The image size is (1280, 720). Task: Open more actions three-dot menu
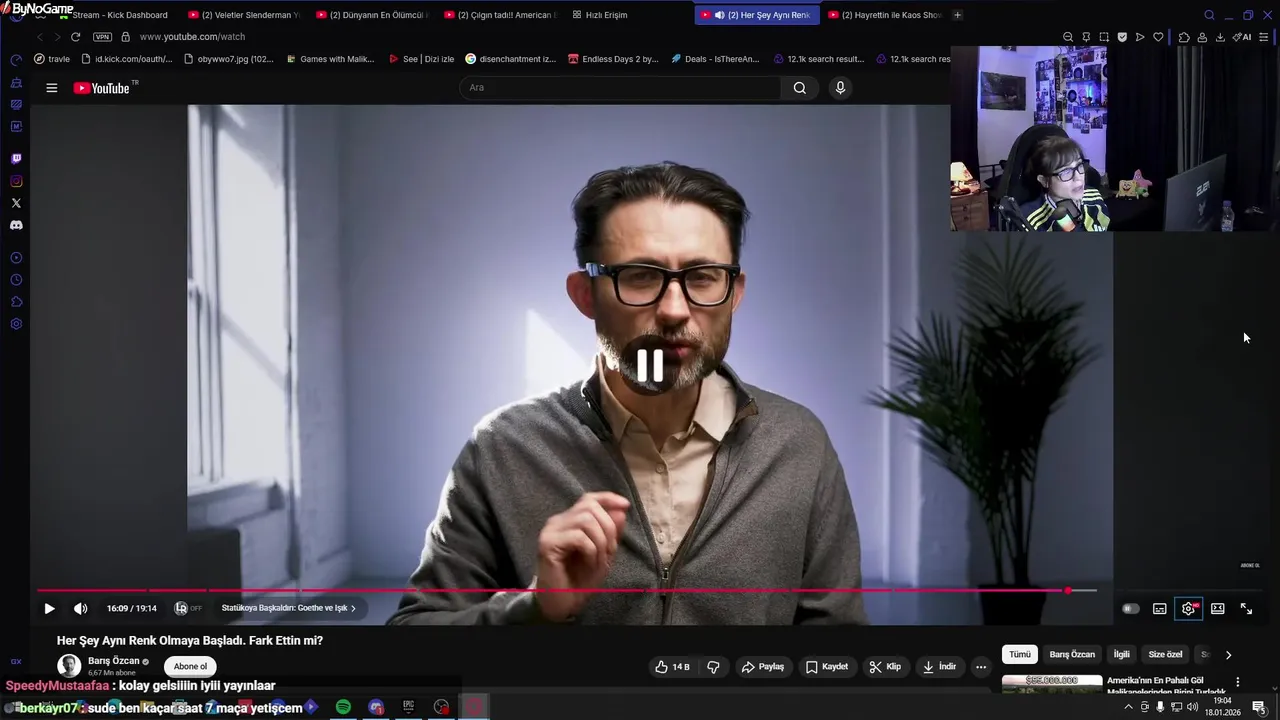pos(981,667)
